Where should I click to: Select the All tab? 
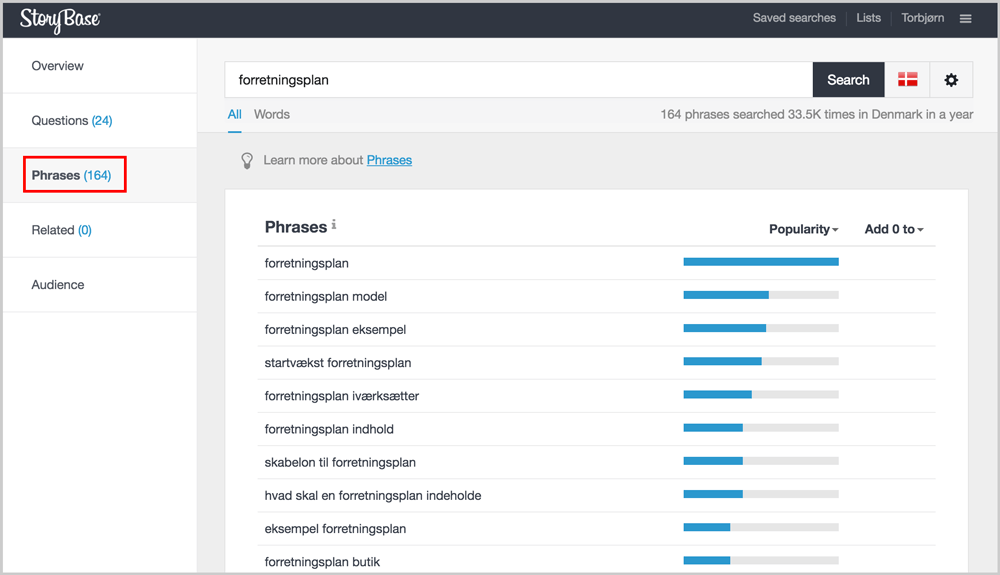[x=235, y=115]
